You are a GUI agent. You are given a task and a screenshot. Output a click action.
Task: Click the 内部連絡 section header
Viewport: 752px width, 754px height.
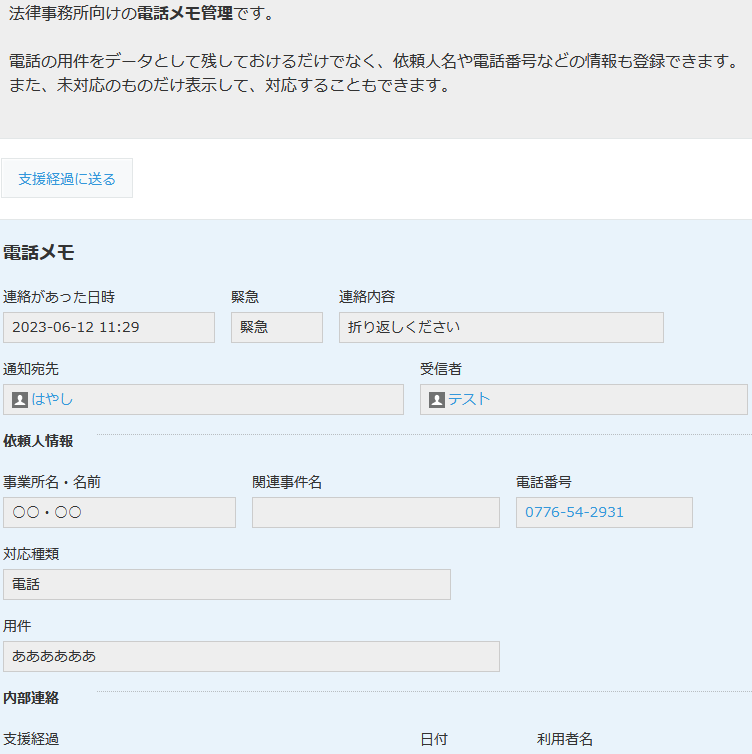[x=31, y=697]
